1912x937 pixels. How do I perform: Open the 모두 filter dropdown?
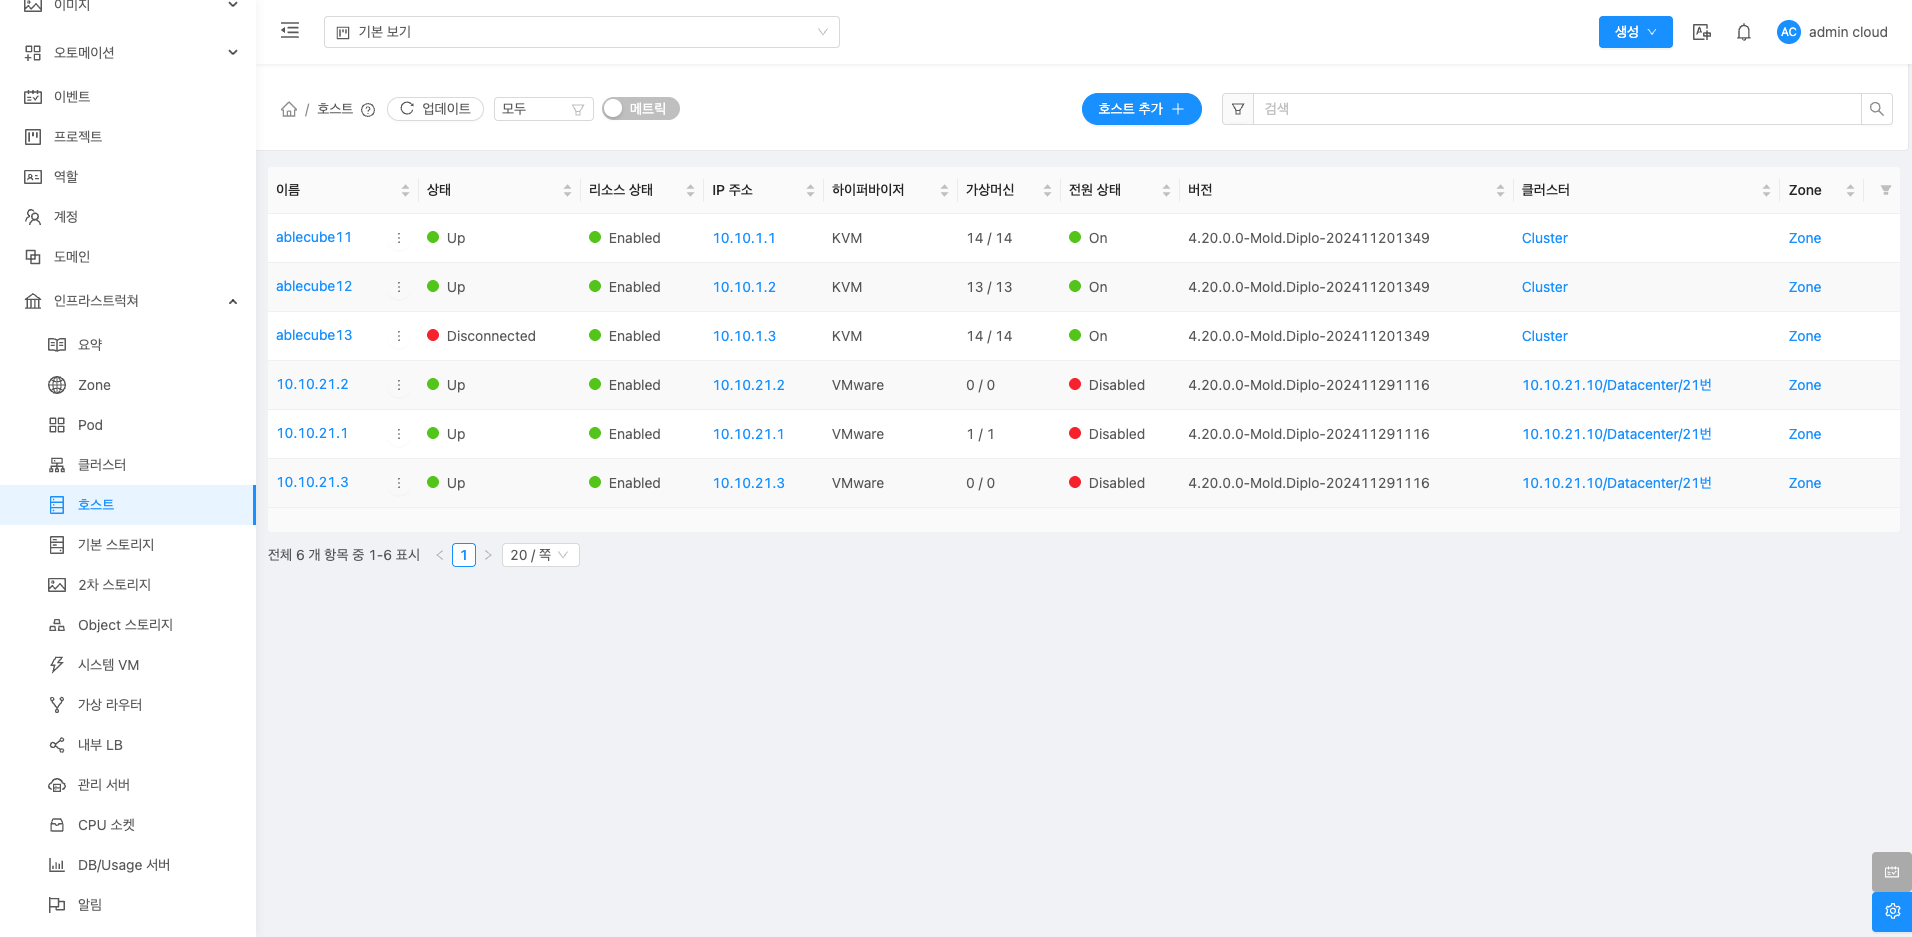[x=543, y=109]
